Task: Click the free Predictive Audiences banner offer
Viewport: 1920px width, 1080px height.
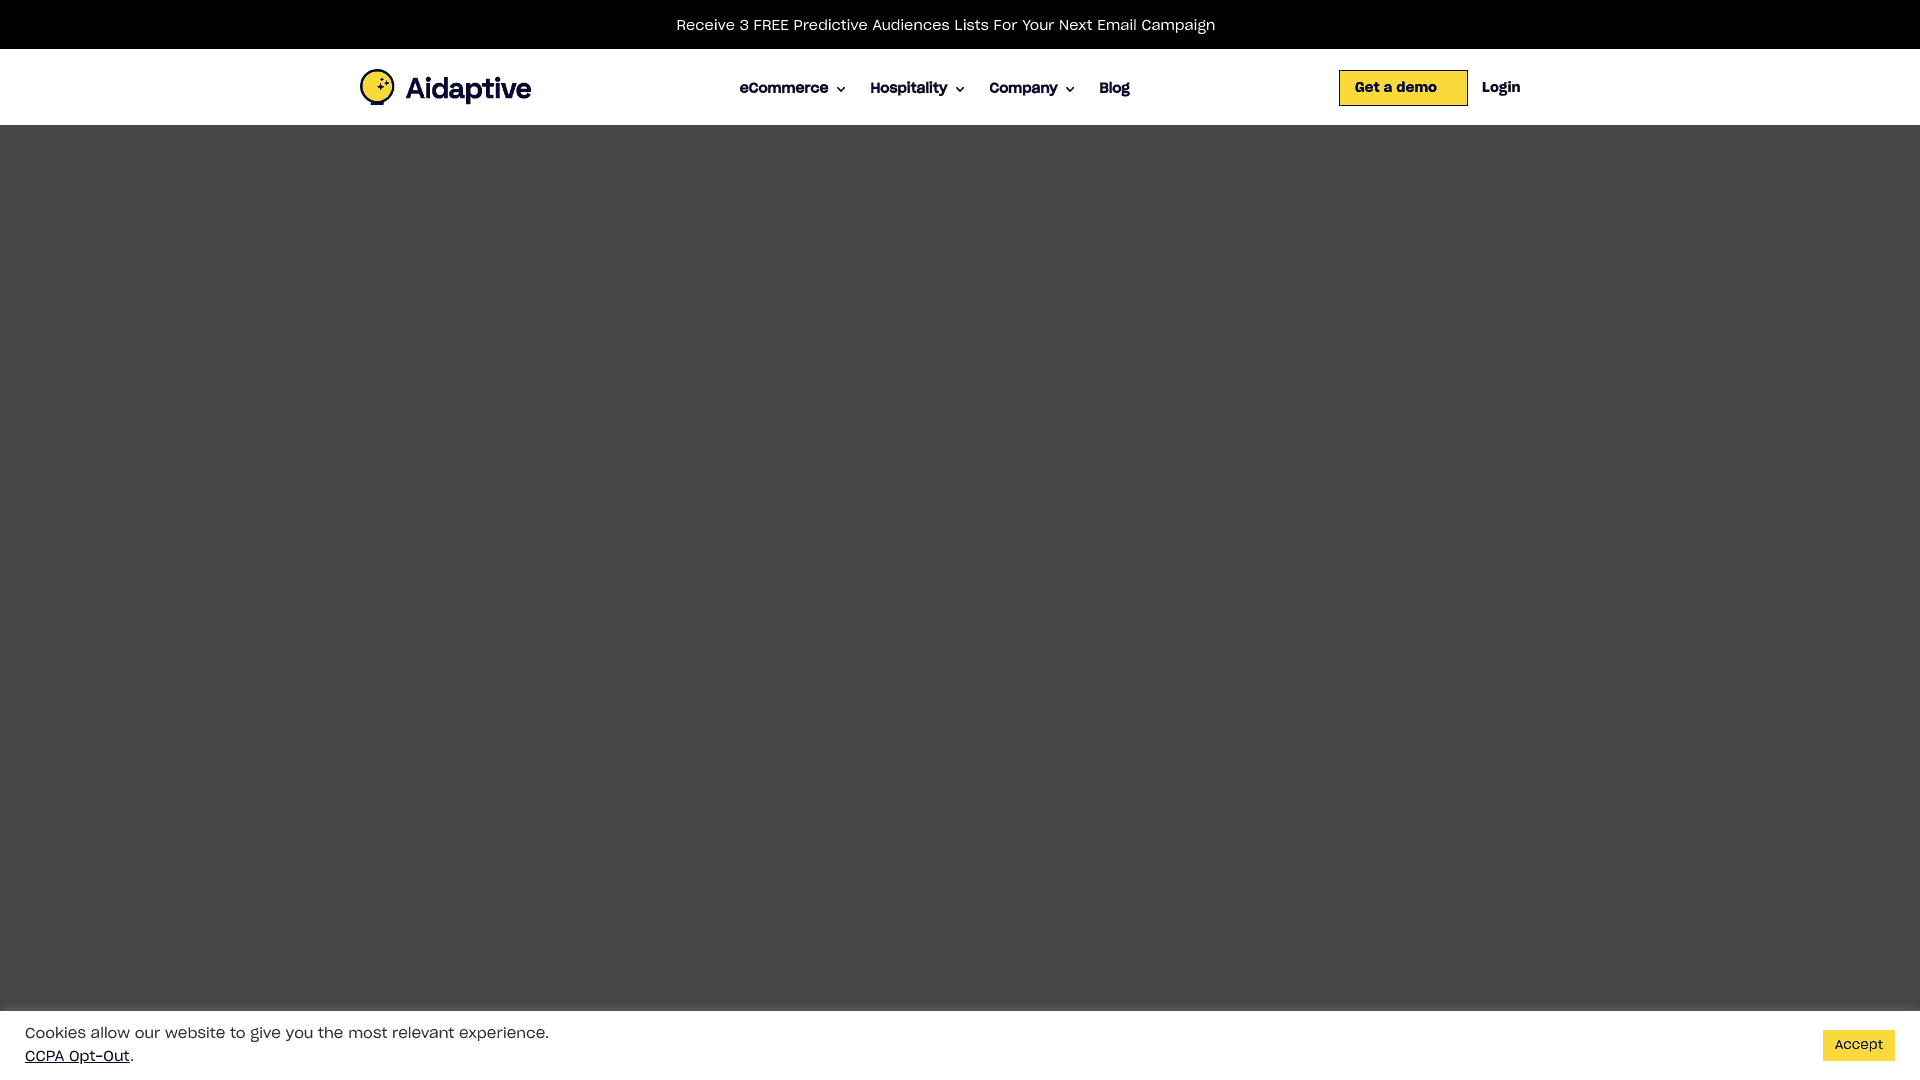Action: (945, 24)
